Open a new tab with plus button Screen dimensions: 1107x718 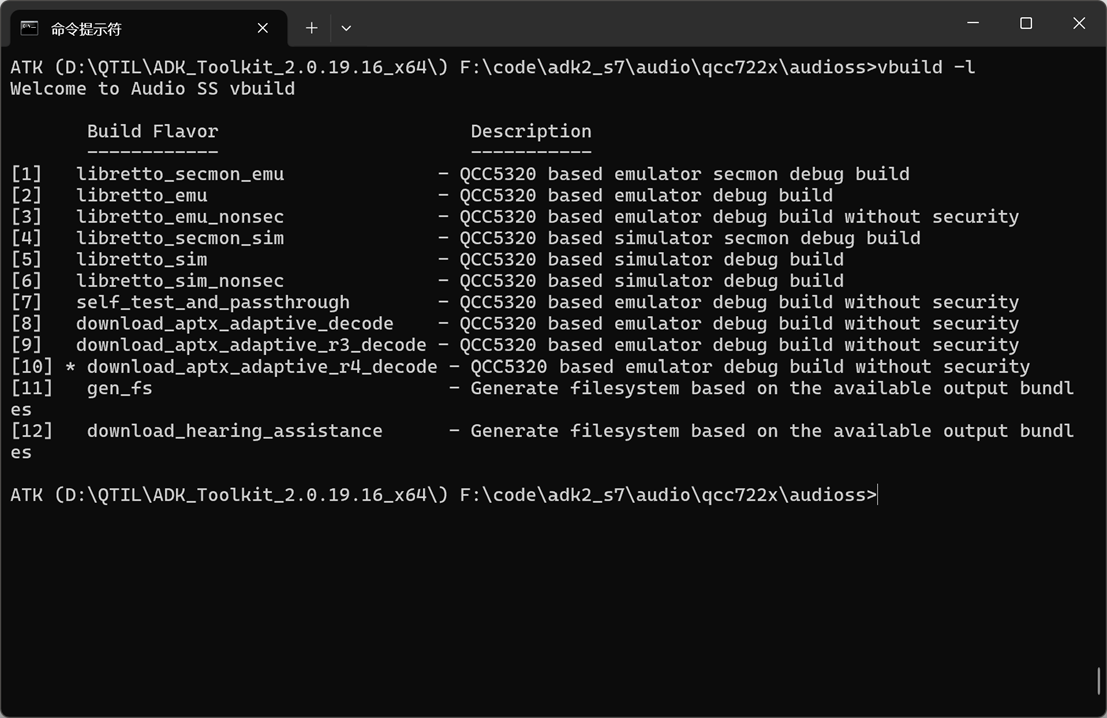312,28
